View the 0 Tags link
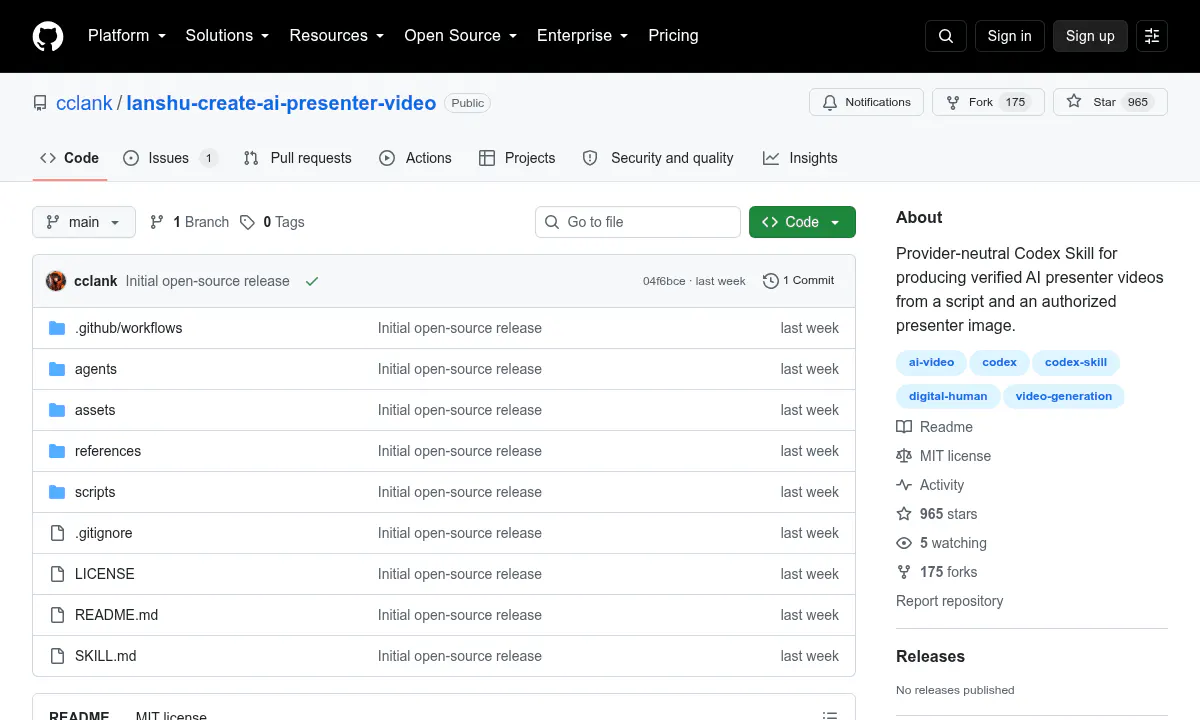1200x720 pixels. 272,222
